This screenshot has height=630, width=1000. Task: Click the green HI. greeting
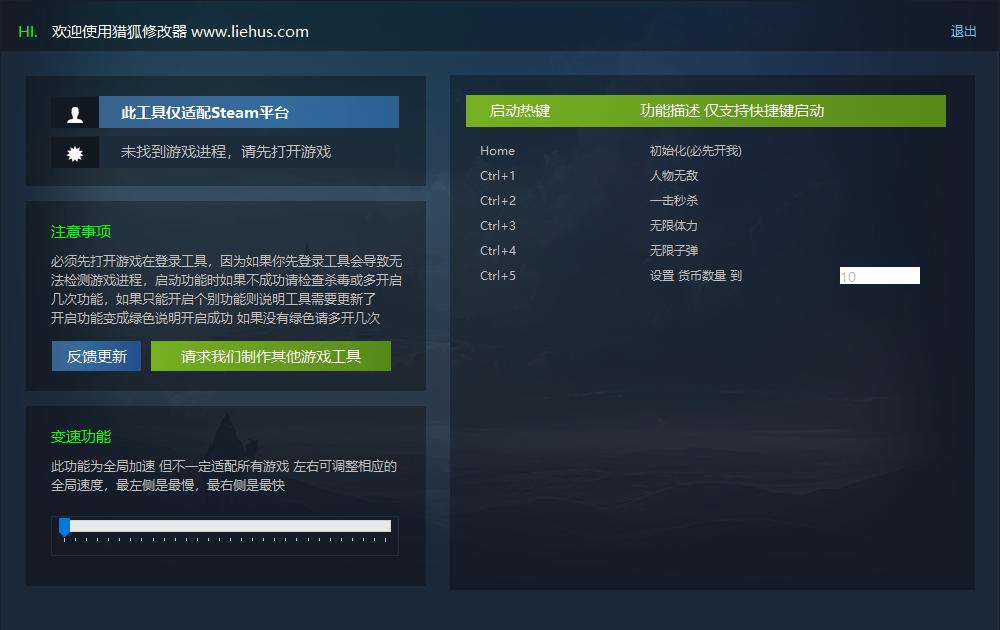click(x=28, y=32)
